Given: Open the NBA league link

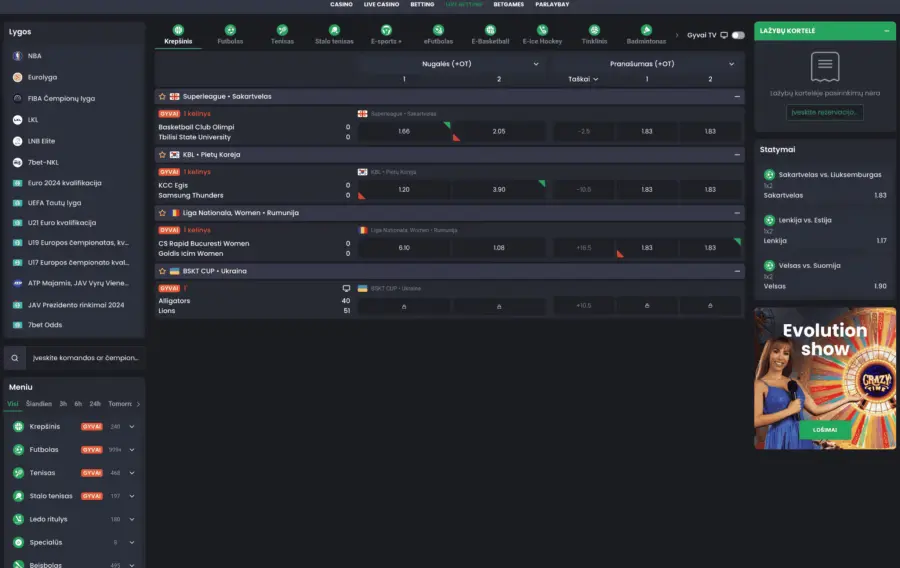Looking at the screenshot, I should 34,55.
